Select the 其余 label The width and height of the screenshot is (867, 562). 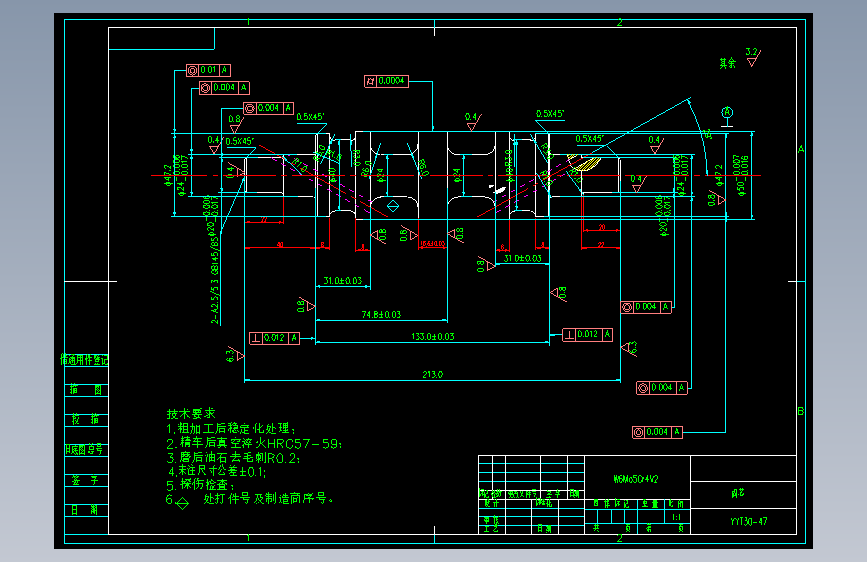[x=728, y=63]
